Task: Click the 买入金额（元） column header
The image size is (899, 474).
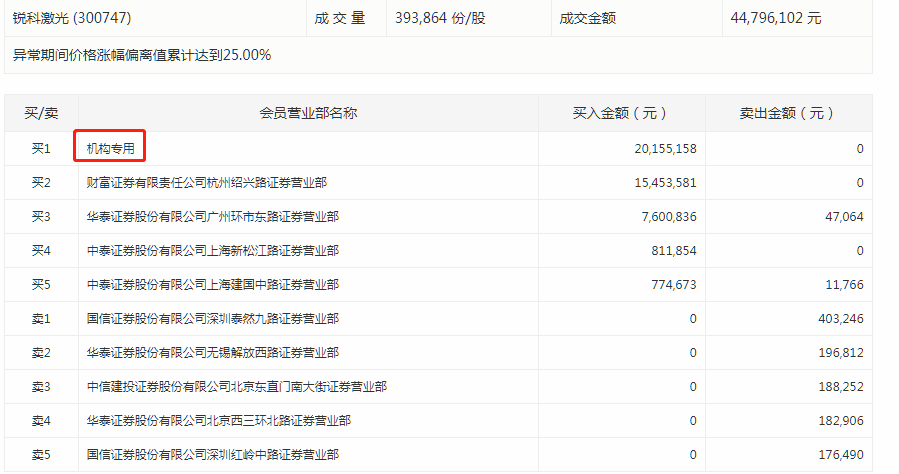Action: pos(621,113)
